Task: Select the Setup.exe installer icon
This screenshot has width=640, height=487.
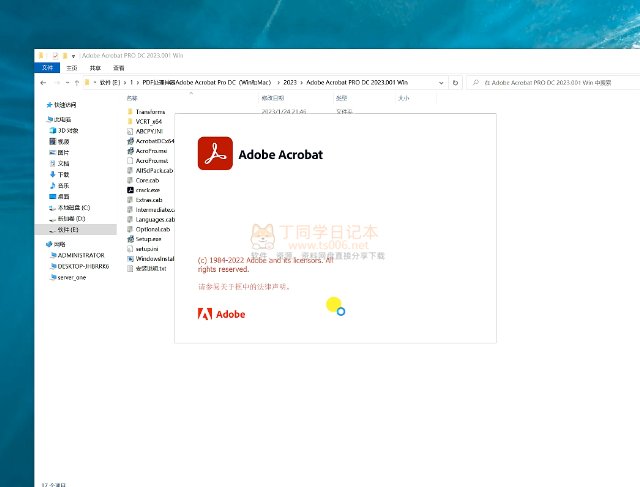Action: point(131,239)
